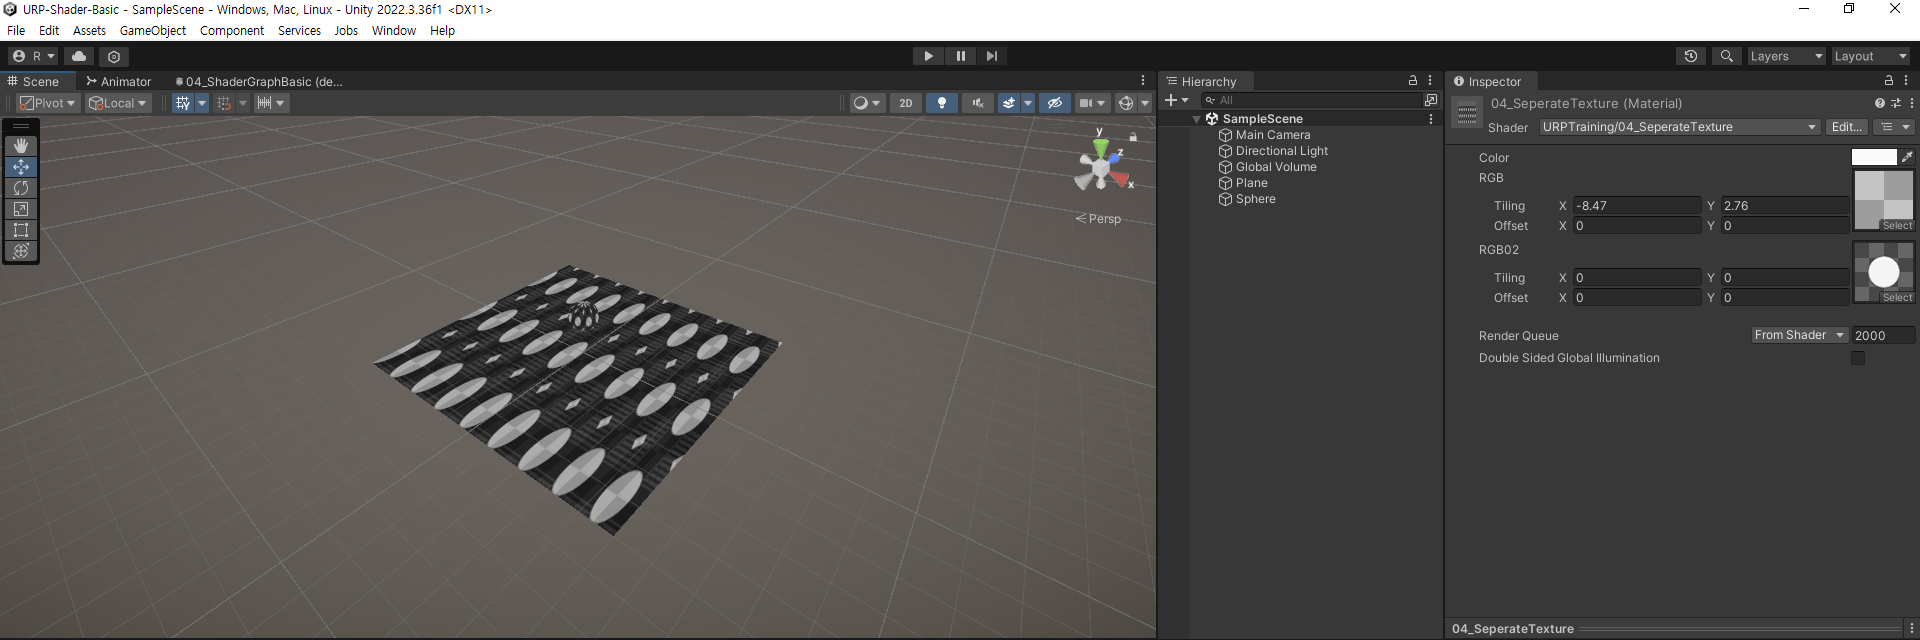Lock the Hierarchy panel
Viewport: 1920px width, 640px height.
pos(1413,81)
